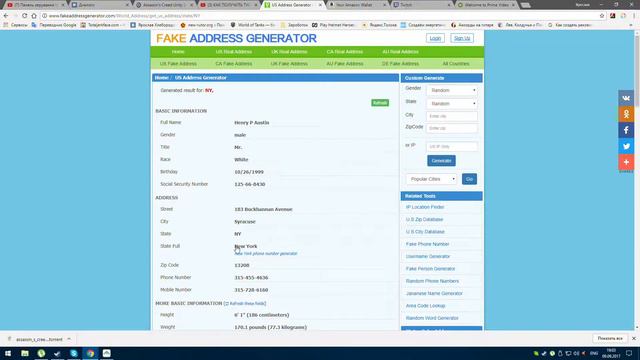Share page via the VK icon
This screenshot has height=360, width=640.
(626, 98)
